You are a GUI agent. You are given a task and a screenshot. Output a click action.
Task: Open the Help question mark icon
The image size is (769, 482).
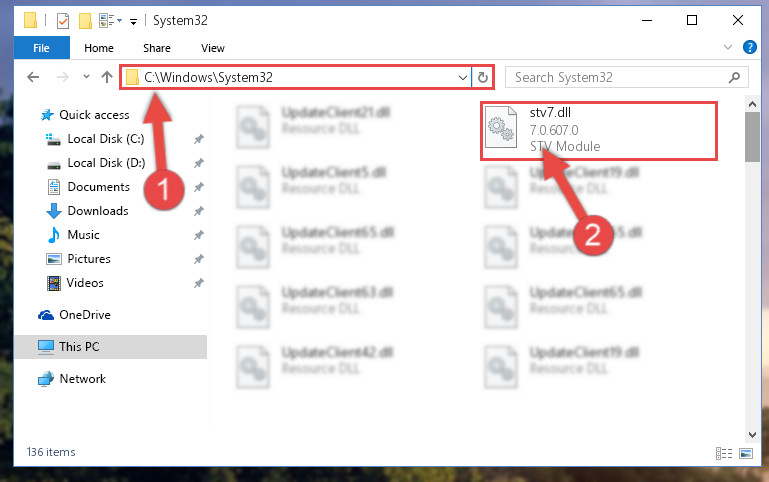point(749,47)
